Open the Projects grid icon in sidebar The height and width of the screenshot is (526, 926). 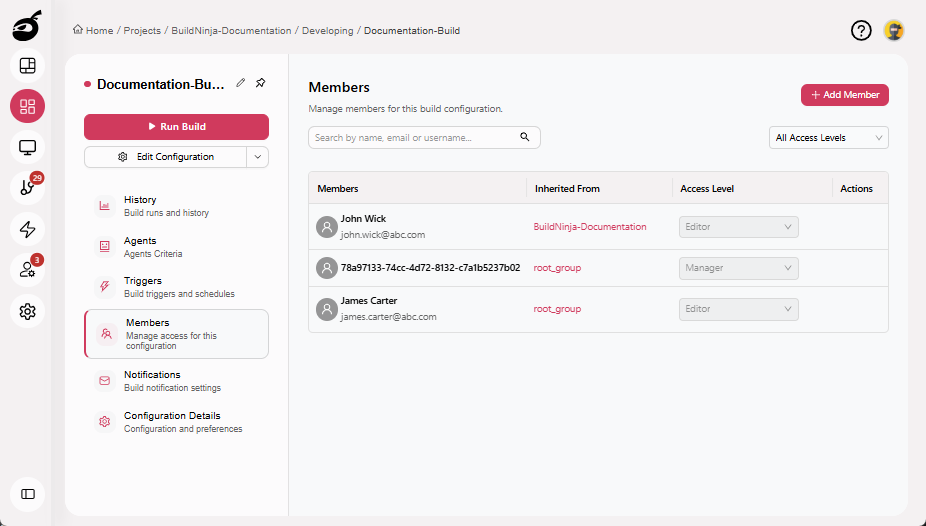27,106
